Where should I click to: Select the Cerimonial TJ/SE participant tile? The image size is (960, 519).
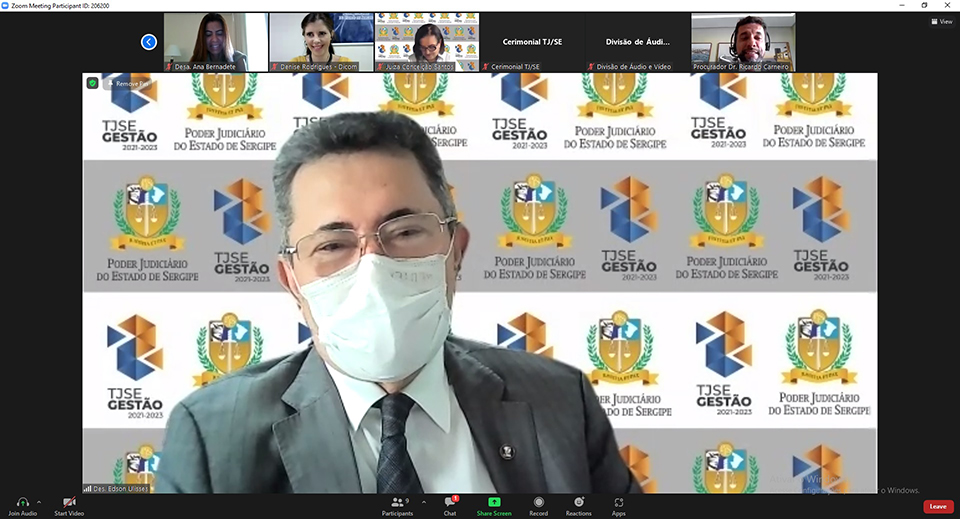(x=534, y=42)
